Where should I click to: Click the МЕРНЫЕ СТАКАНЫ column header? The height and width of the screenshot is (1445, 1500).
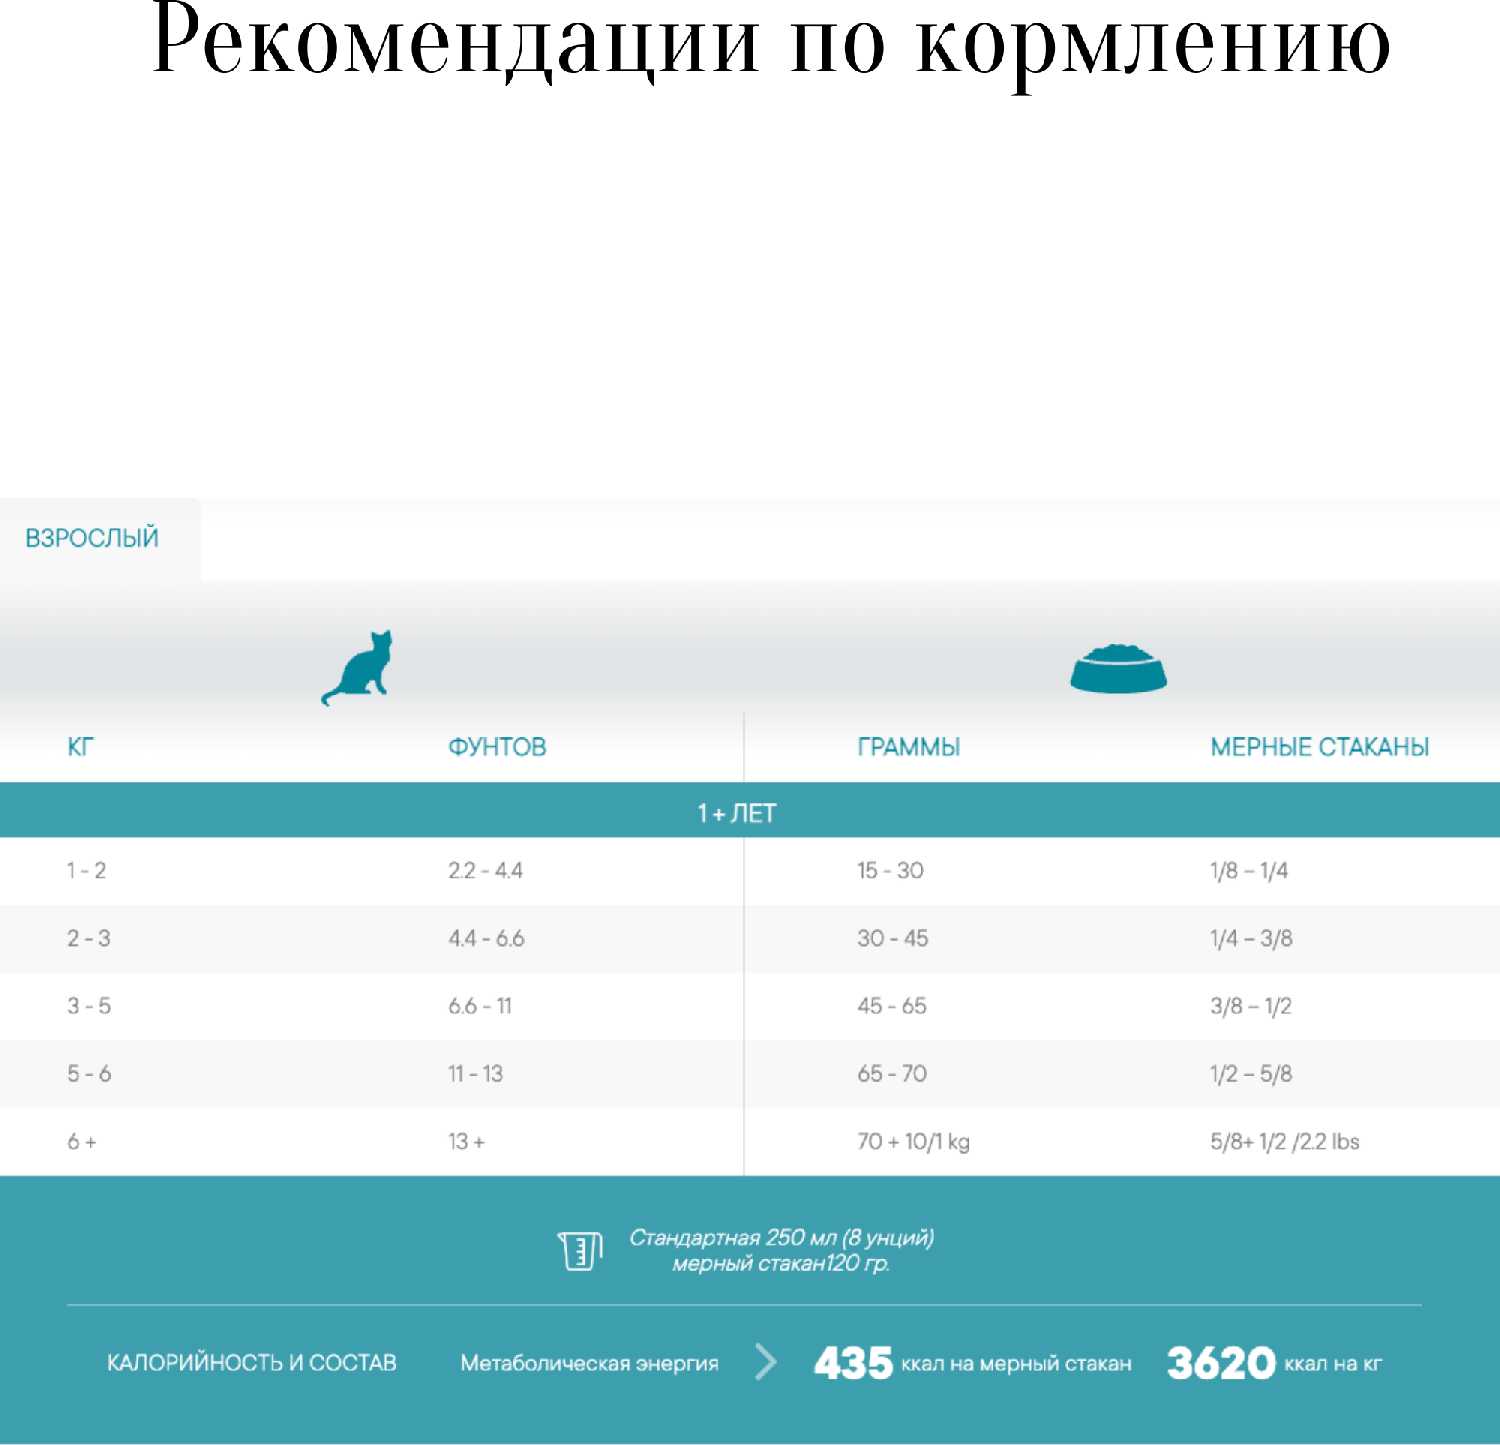[x=1319, y=747]
